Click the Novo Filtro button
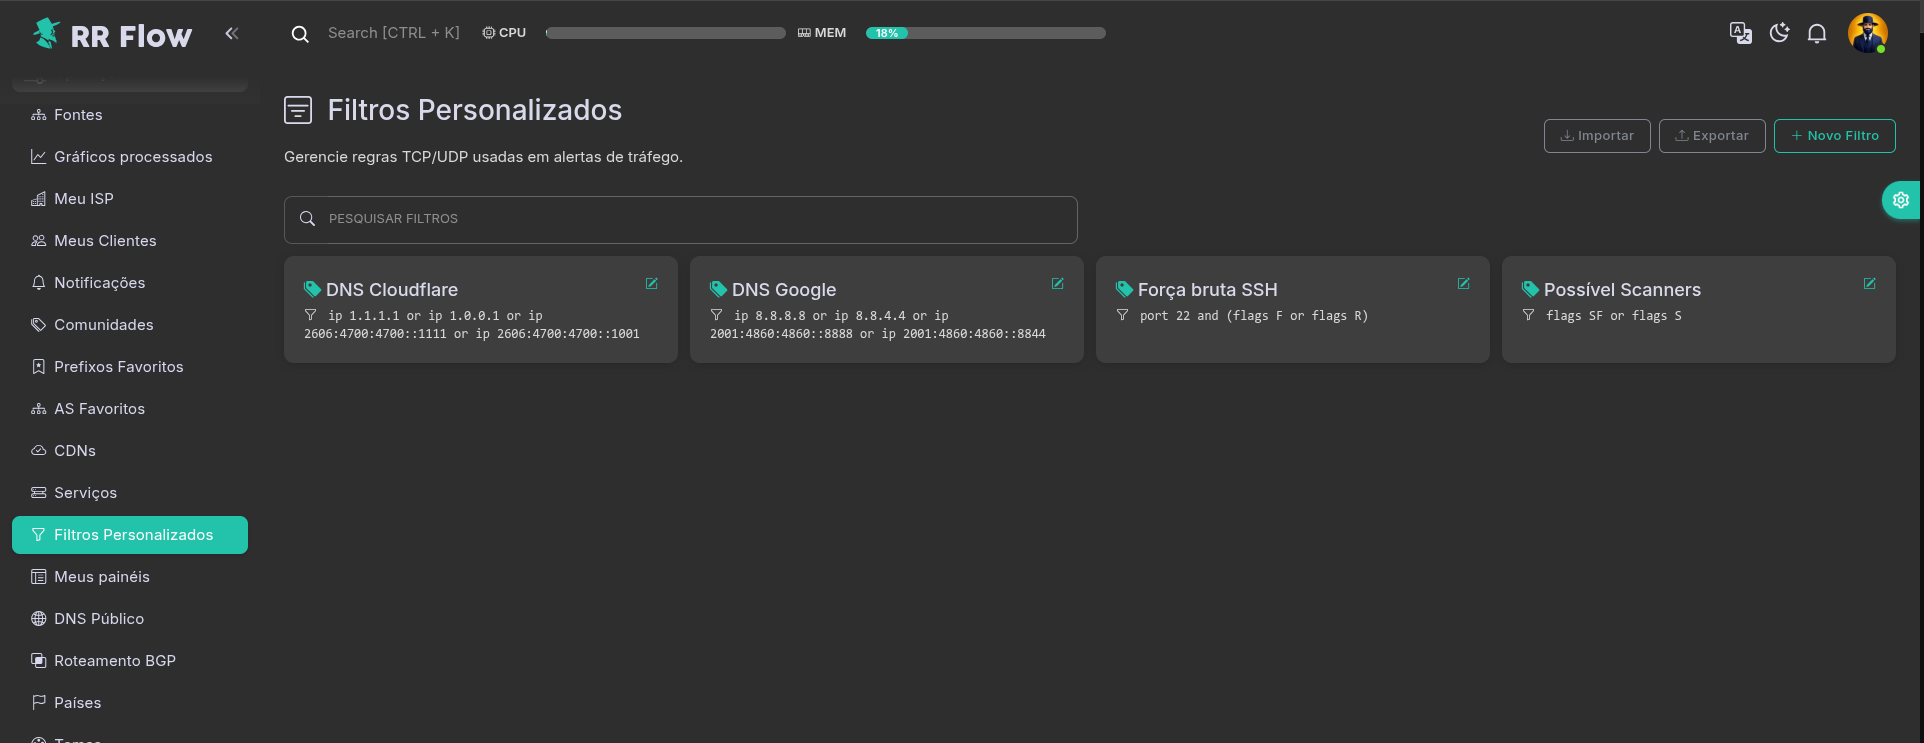The image size is (1924, 743). (x=1834, y=136)
